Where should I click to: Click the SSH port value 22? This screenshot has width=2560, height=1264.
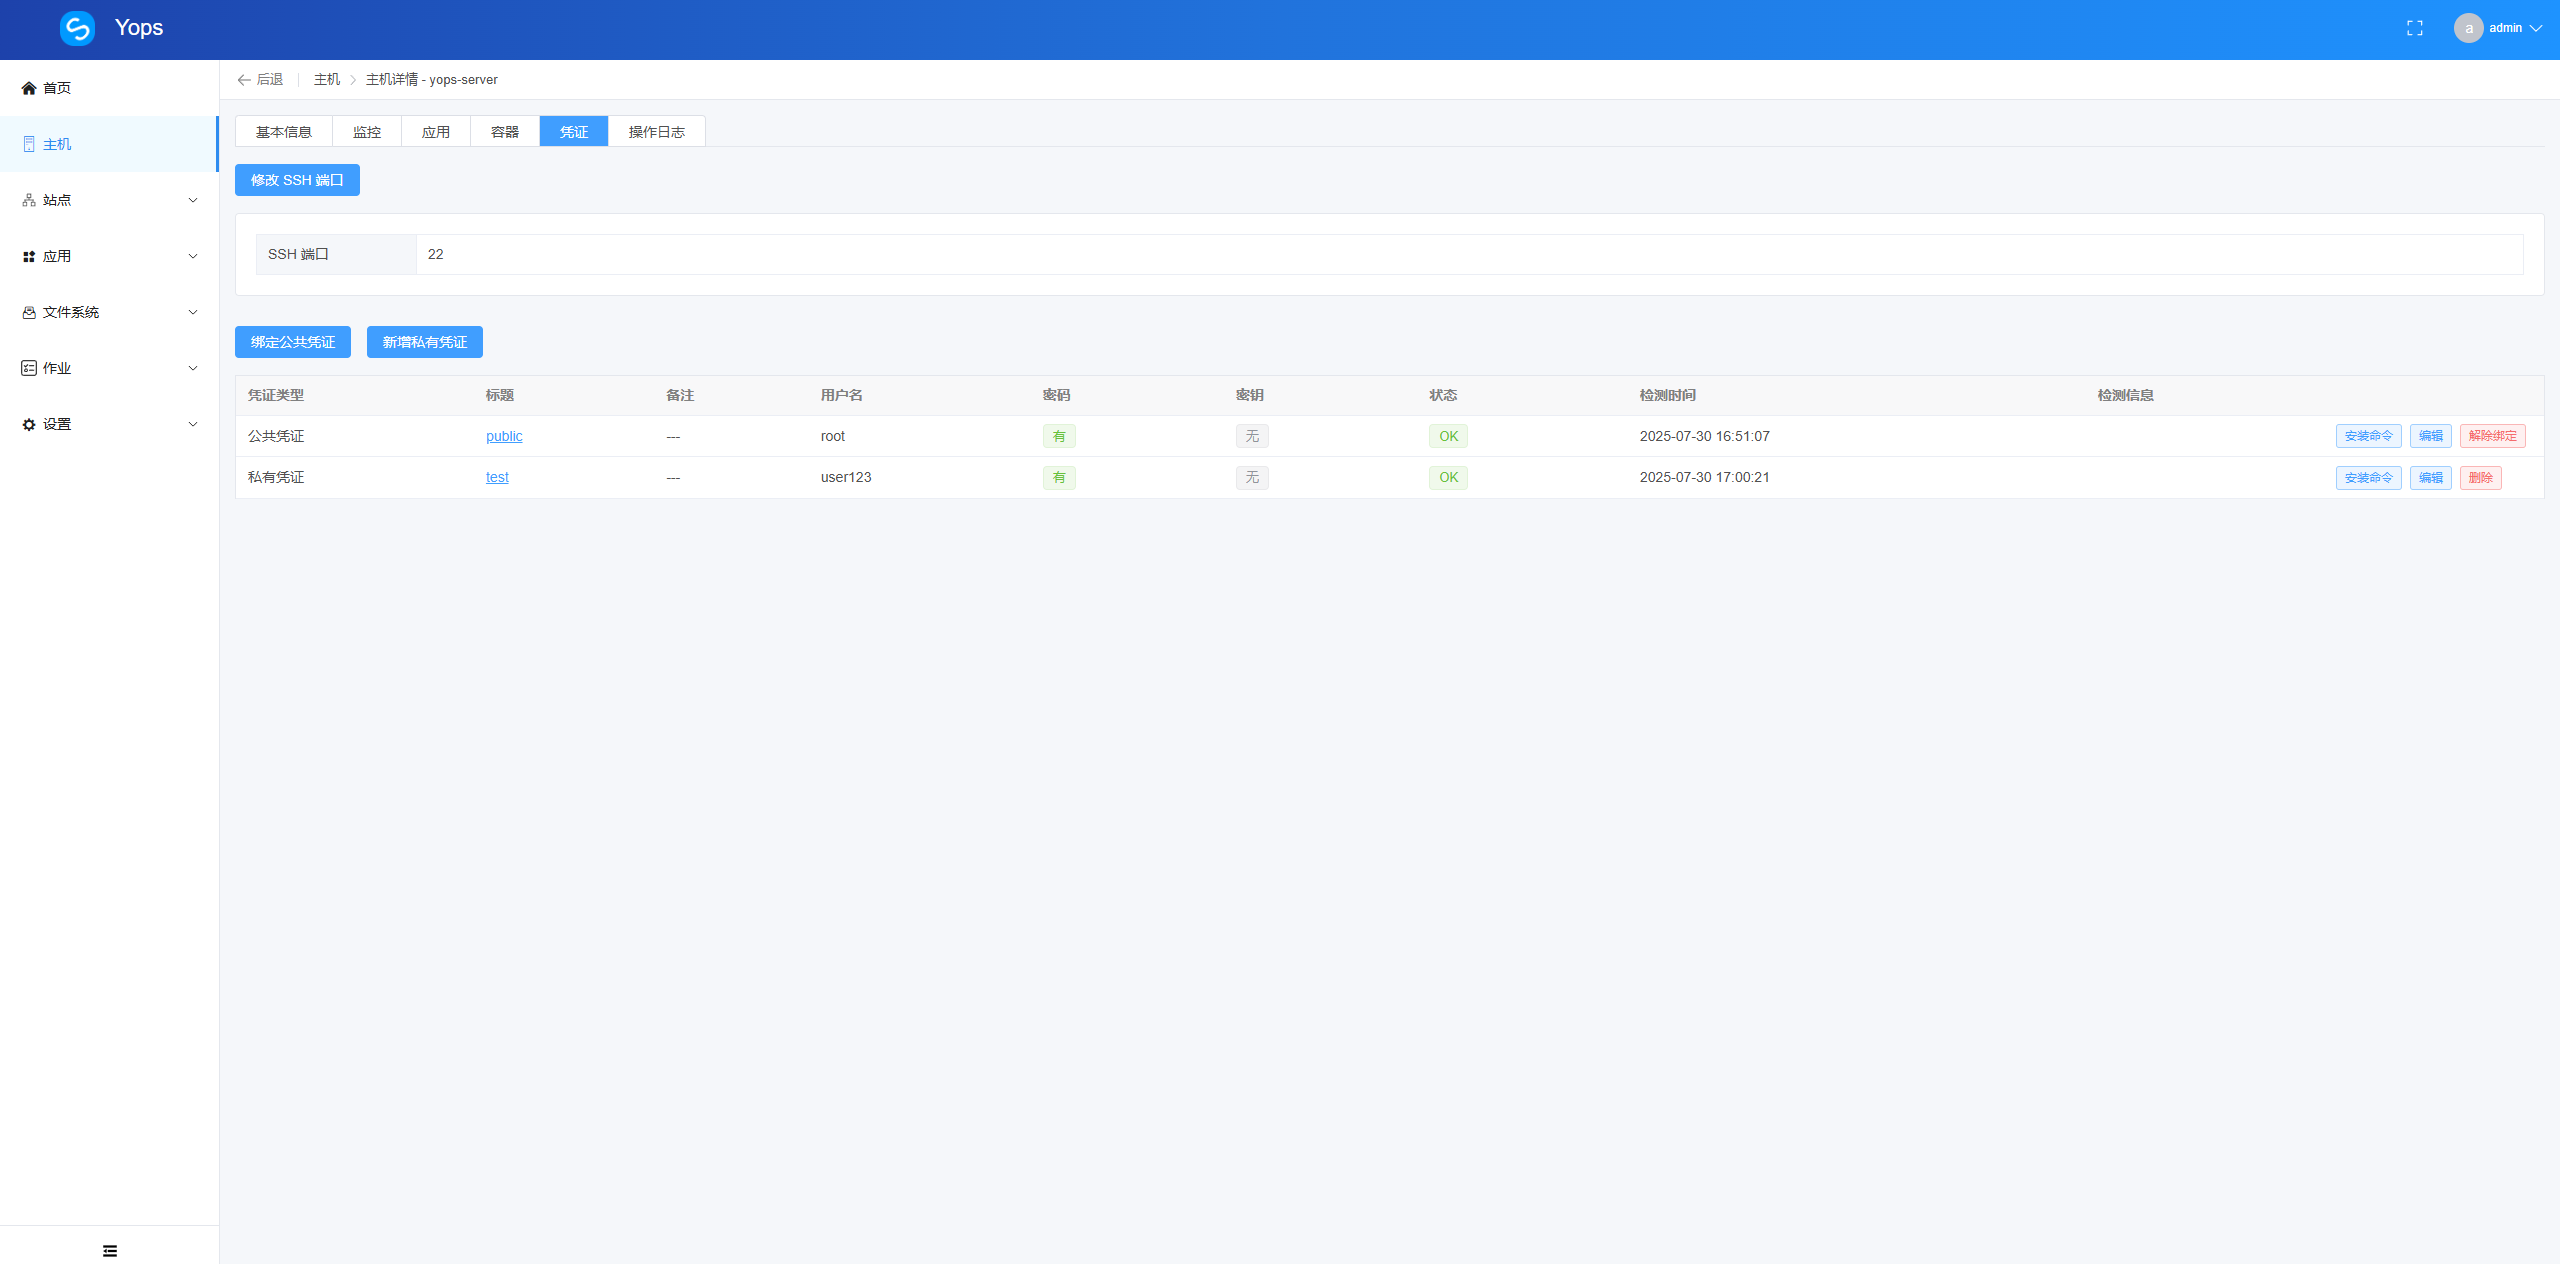[435, 254]
